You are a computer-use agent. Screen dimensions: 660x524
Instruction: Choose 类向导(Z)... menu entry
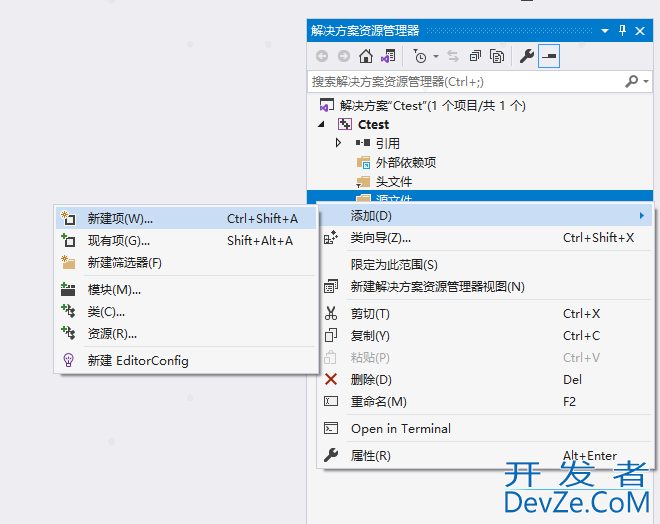(x=485, y=238)
